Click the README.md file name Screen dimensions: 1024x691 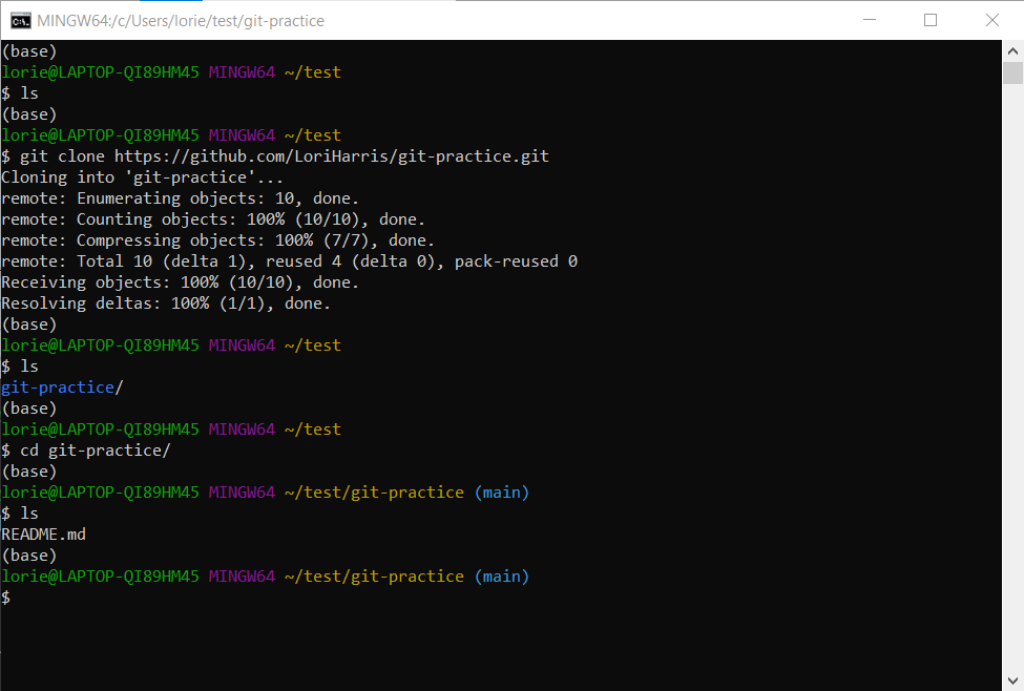point(44,535)
